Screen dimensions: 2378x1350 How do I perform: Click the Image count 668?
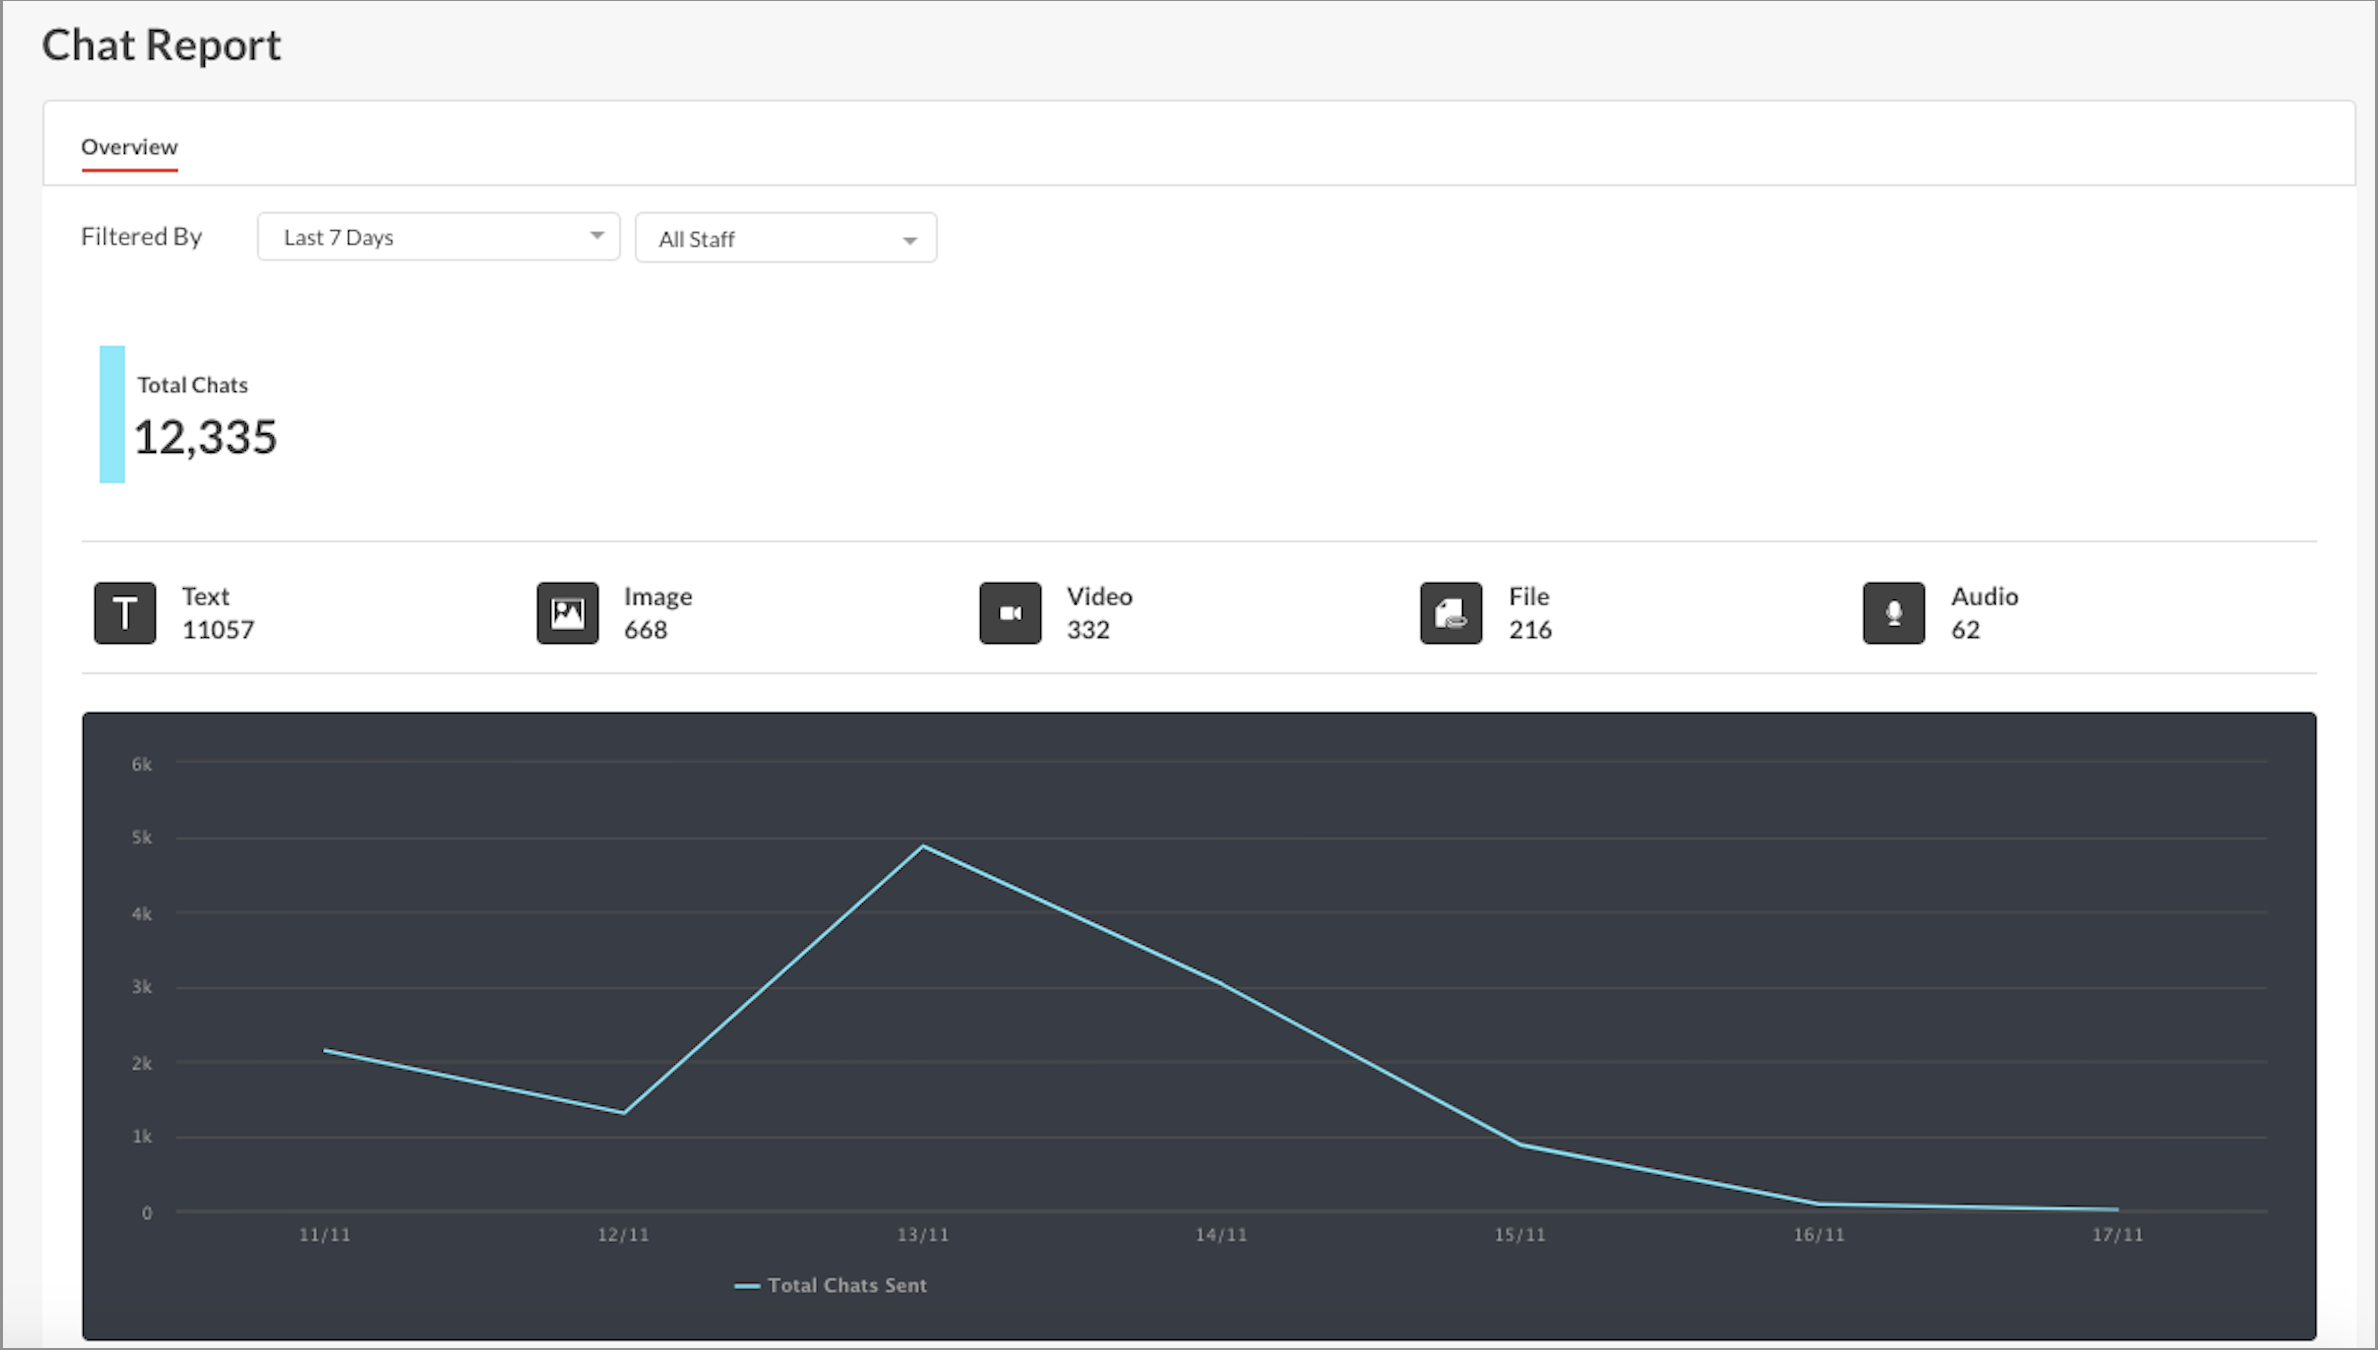pyautogui.click(x=646, y=630)
